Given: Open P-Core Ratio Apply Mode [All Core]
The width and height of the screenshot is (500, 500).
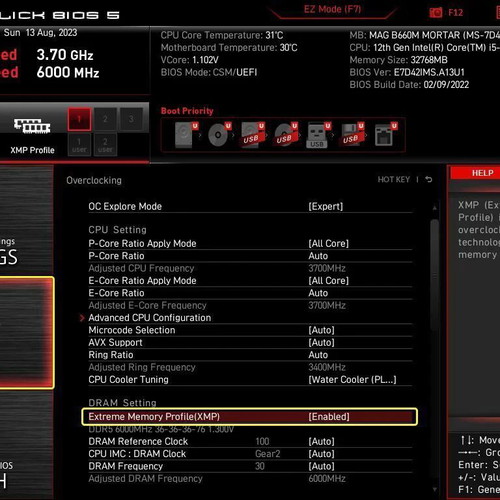Looking at the screenshot, I should coord(250,243).
